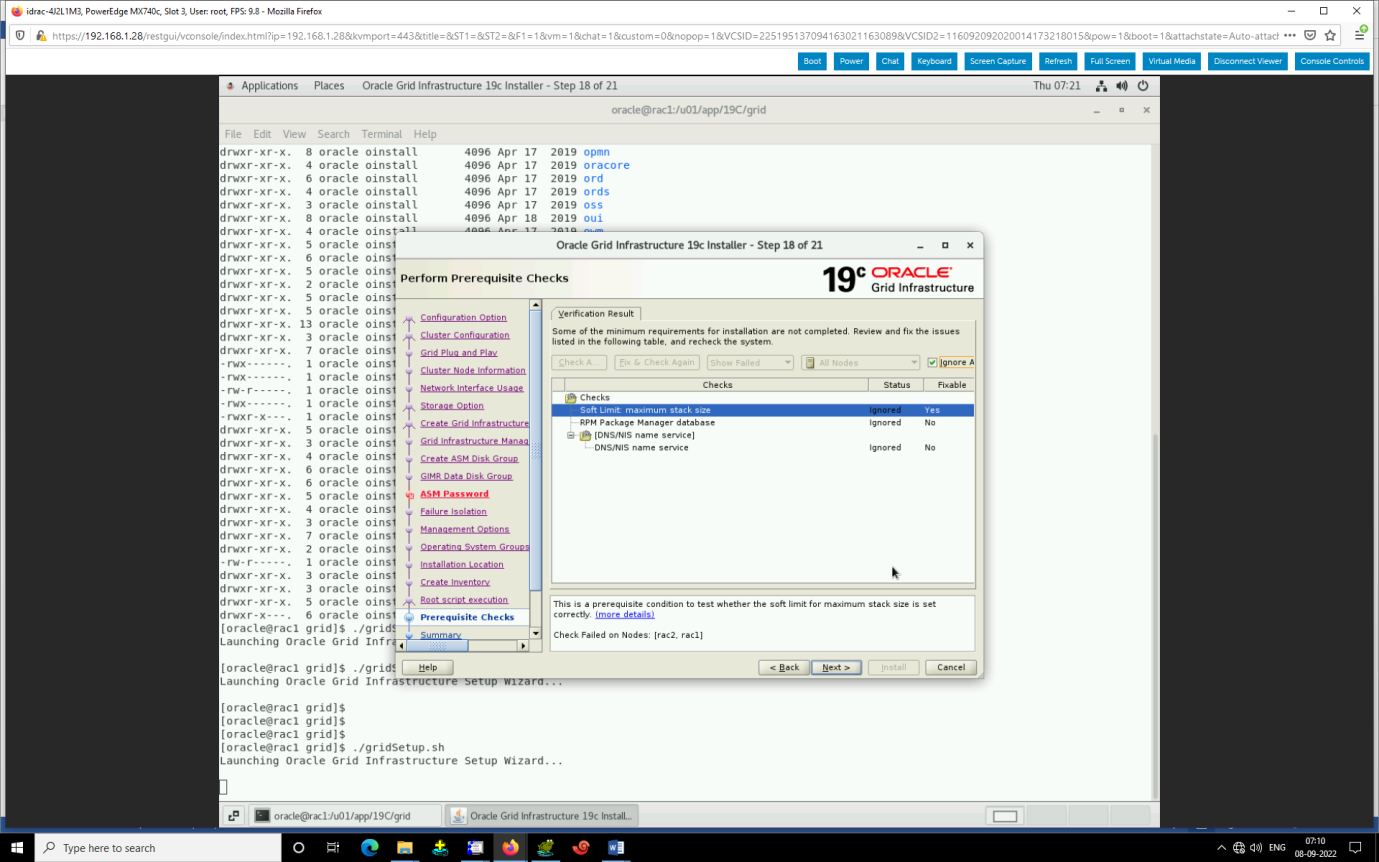Click Cancel in the installer
Image resolution: width=1379 pixels, height=862 pixels.
[x=951, y=667]
